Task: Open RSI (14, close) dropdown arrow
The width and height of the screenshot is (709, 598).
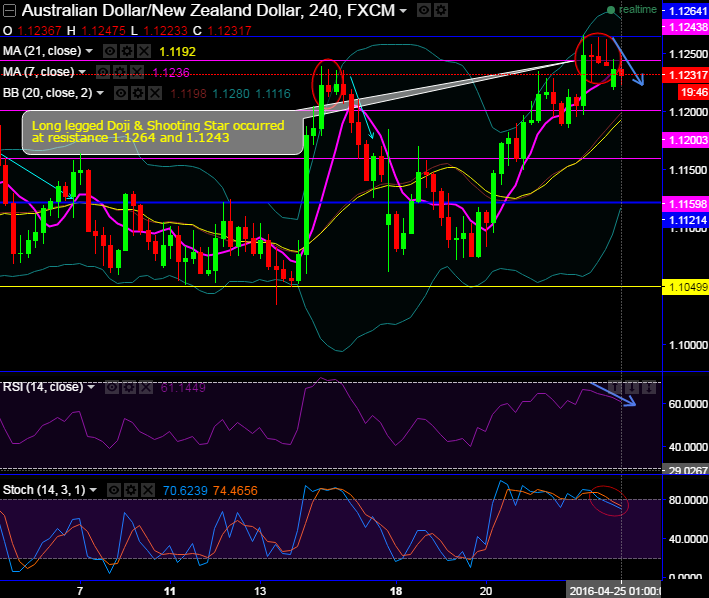Action: 91,387
